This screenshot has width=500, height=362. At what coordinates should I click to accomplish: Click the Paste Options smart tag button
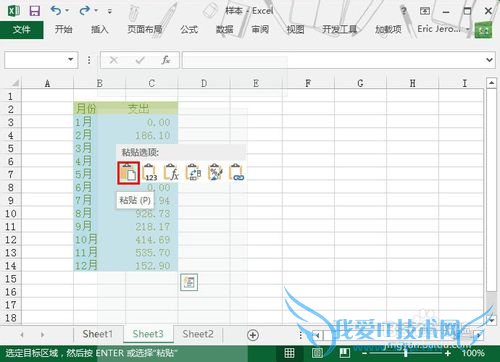pyautogui.click(x=189, y=282)
